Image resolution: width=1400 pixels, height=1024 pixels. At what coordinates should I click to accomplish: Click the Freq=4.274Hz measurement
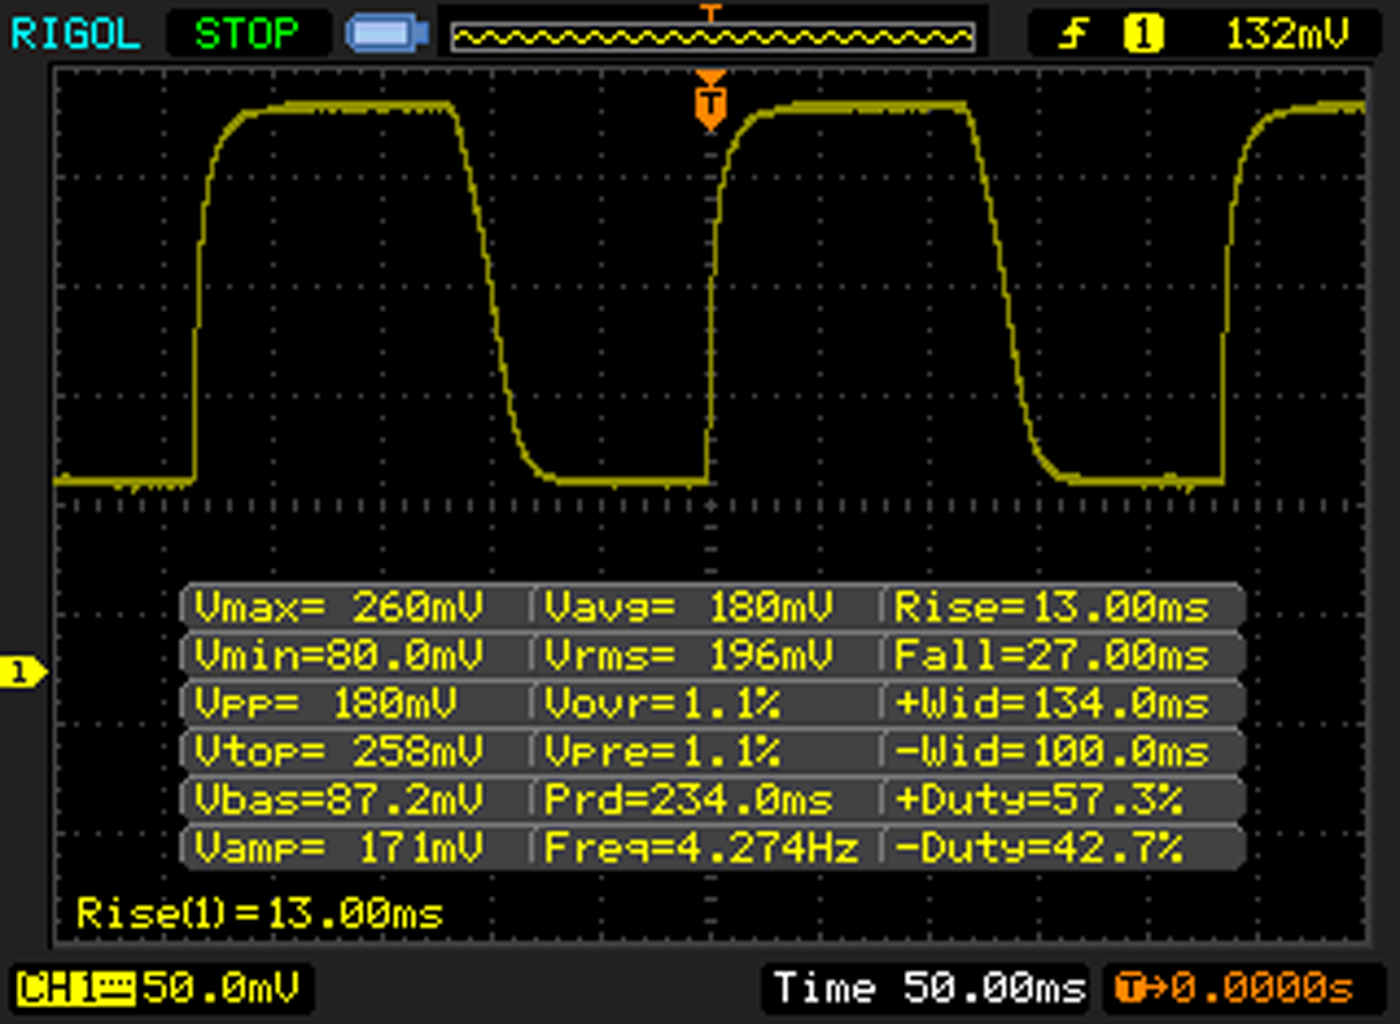coord(702,847)
